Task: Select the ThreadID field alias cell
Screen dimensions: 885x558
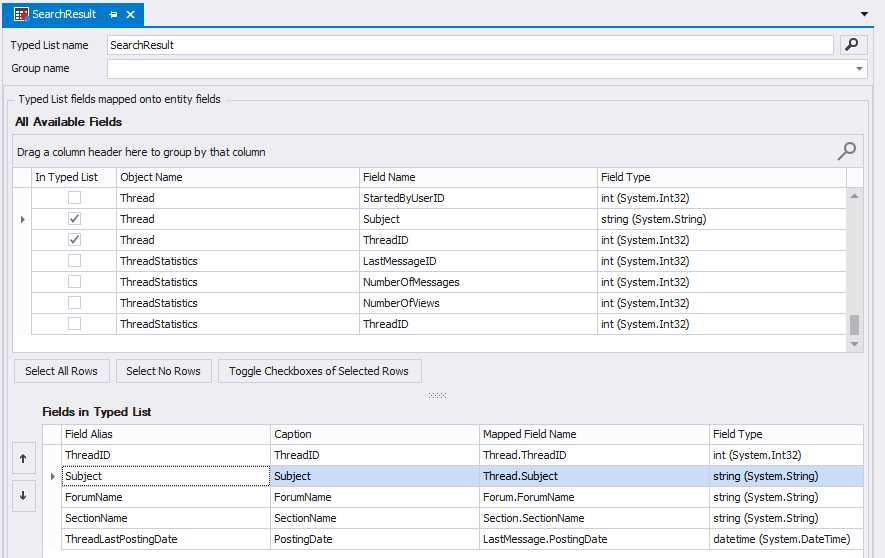Action: coord(165,455)
